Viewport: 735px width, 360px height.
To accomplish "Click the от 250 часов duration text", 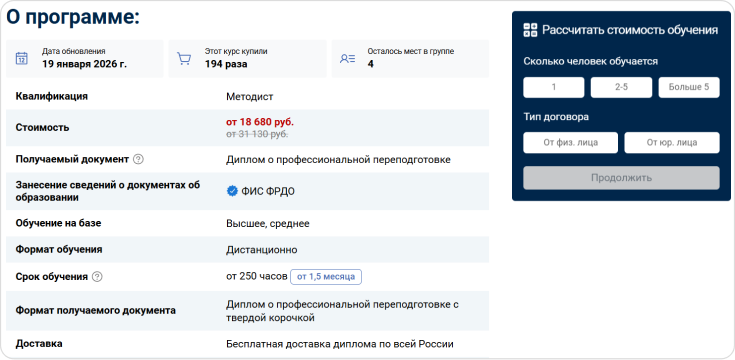I will 256,277.
